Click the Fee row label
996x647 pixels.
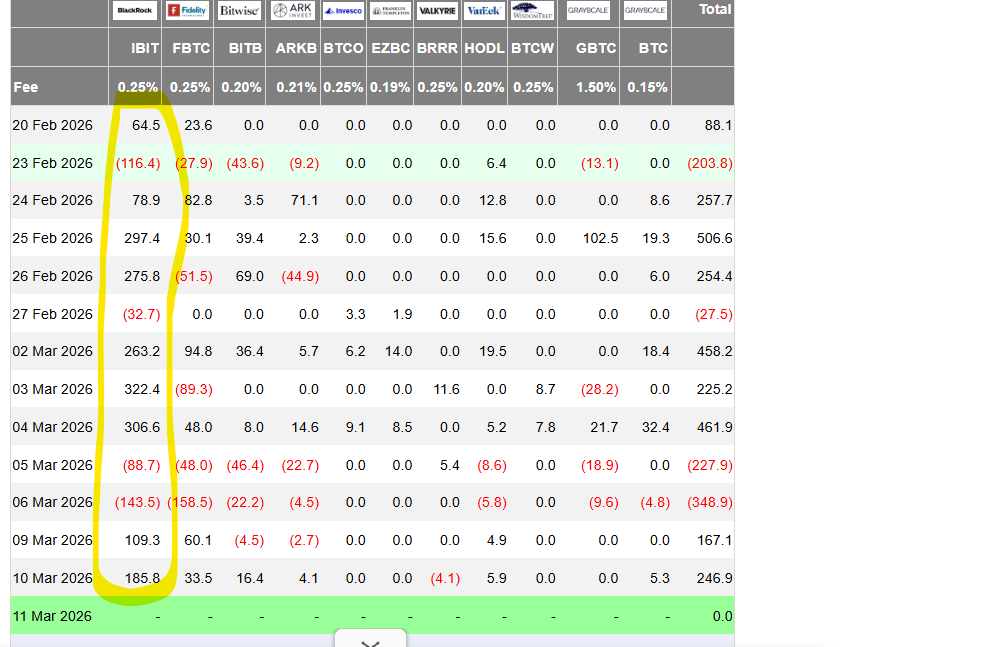pos(26,87)
